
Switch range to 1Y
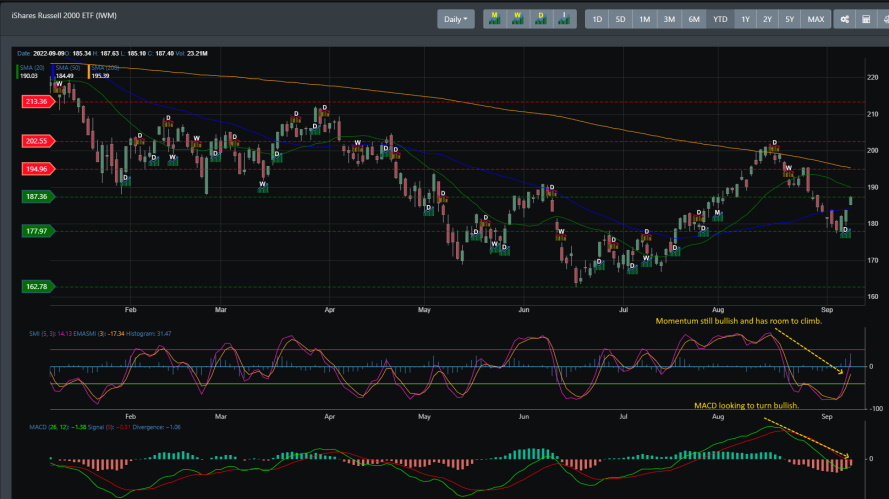(746, 19)
